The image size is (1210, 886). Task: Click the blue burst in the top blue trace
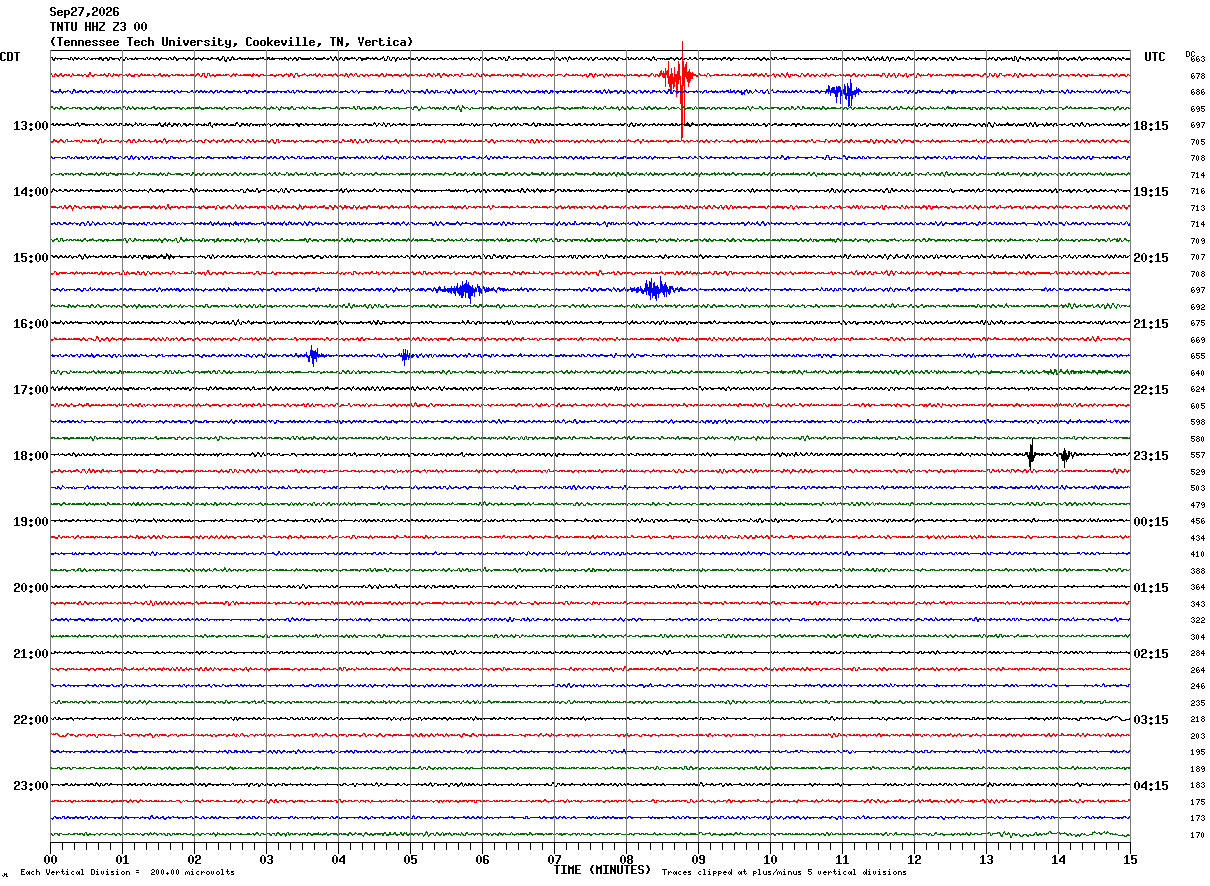tap(843, 92)
